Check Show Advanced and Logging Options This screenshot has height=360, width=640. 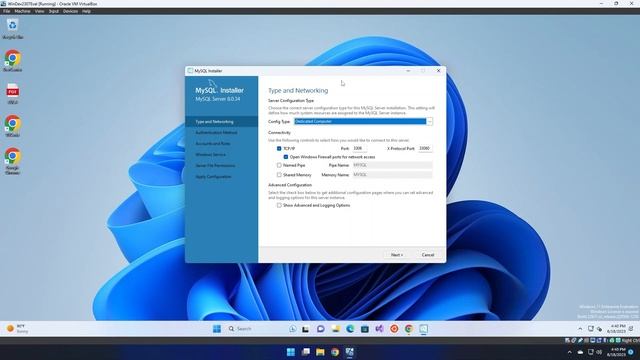(x=279, y=205)
